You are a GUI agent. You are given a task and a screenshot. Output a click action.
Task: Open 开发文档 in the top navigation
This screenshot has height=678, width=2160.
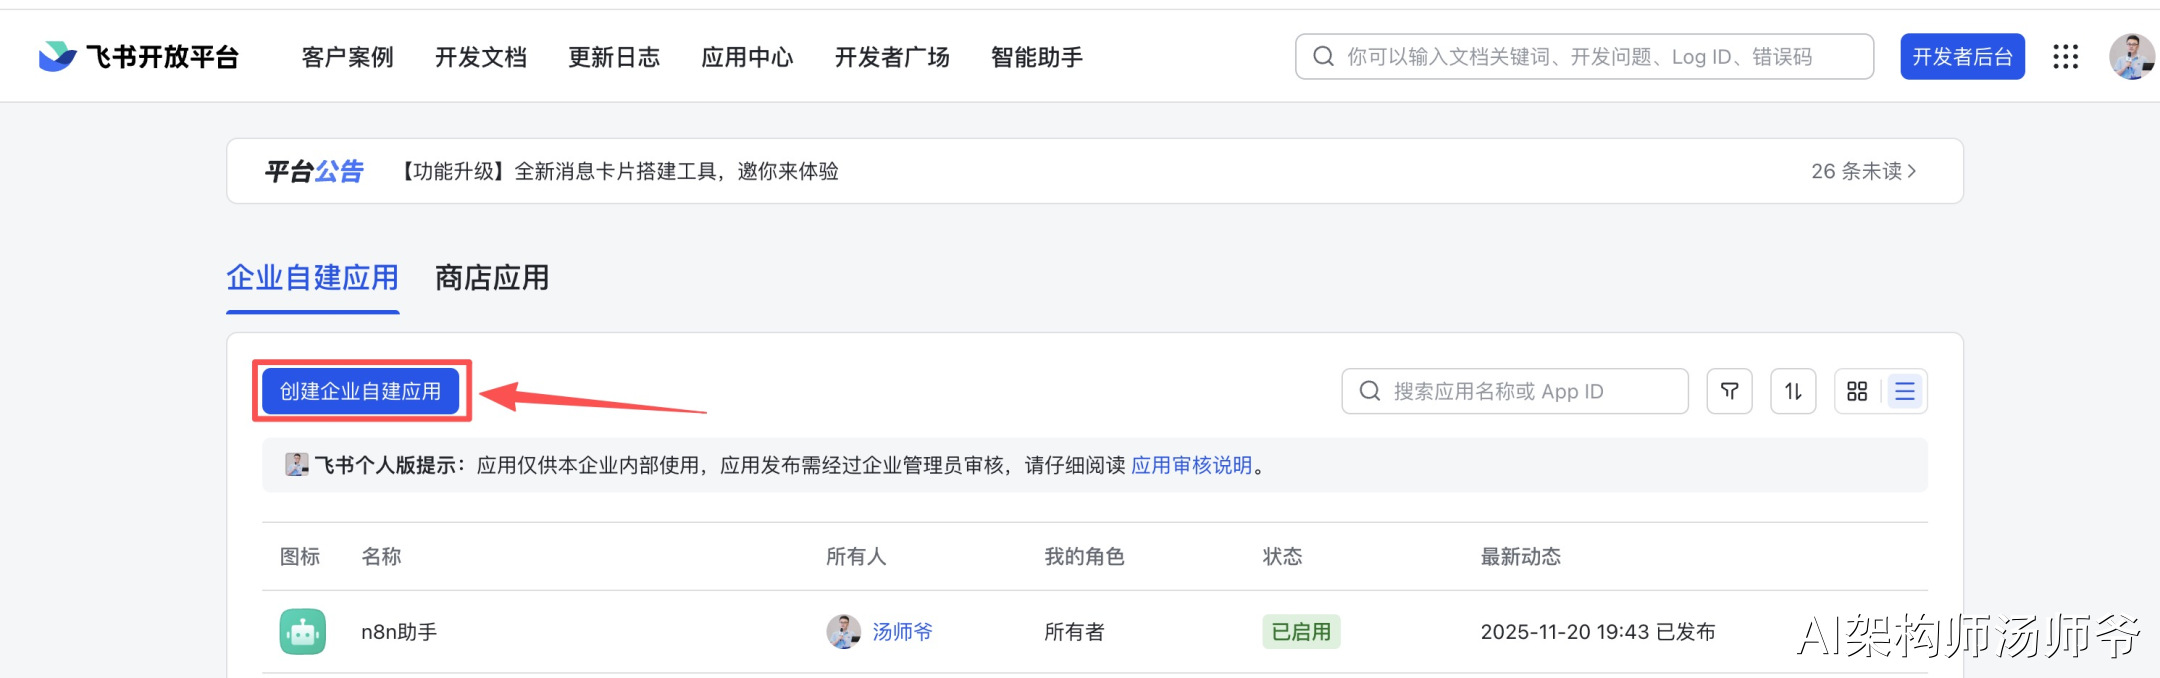480,57
